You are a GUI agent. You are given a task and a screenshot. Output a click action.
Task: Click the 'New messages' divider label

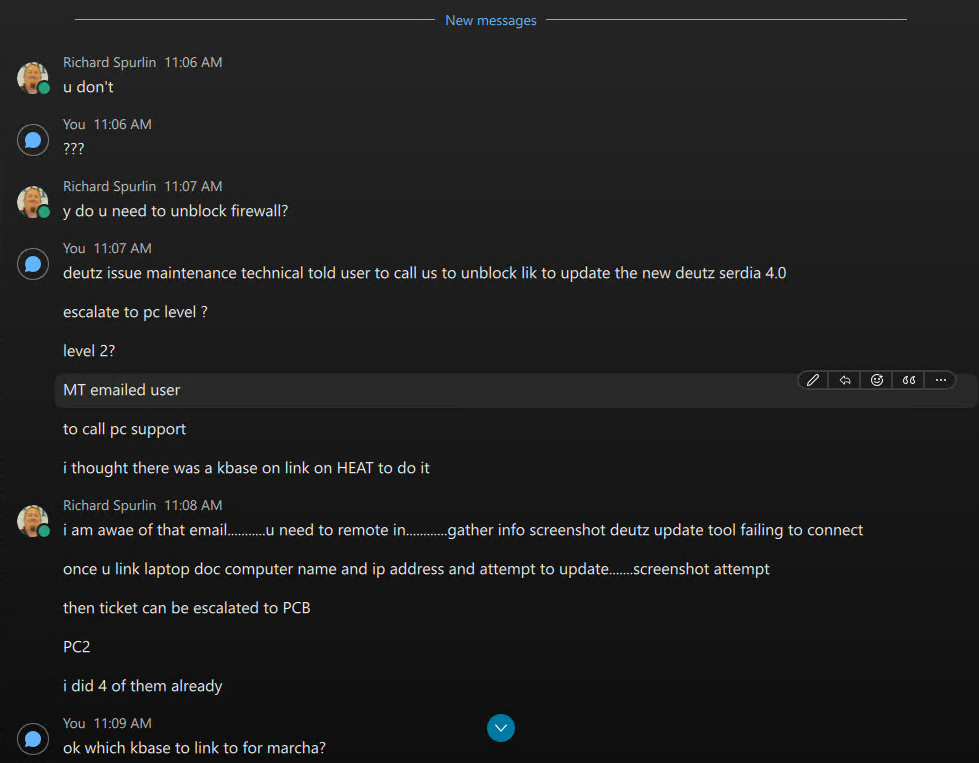[x=490, y=20]
